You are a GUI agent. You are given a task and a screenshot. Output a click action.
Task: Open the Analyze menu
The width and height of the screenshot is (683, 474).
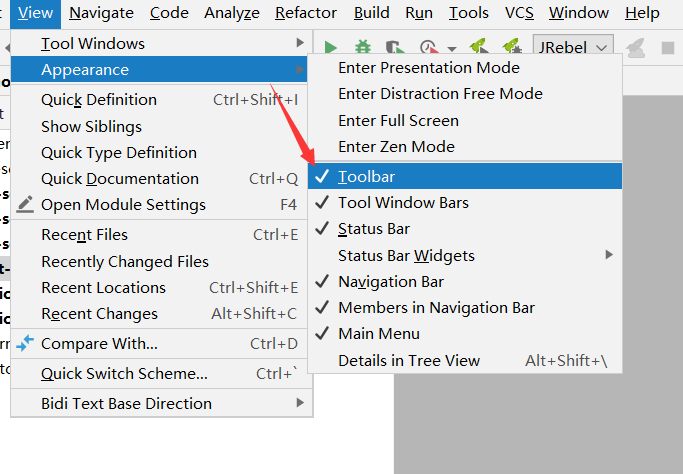coord(232,13)
